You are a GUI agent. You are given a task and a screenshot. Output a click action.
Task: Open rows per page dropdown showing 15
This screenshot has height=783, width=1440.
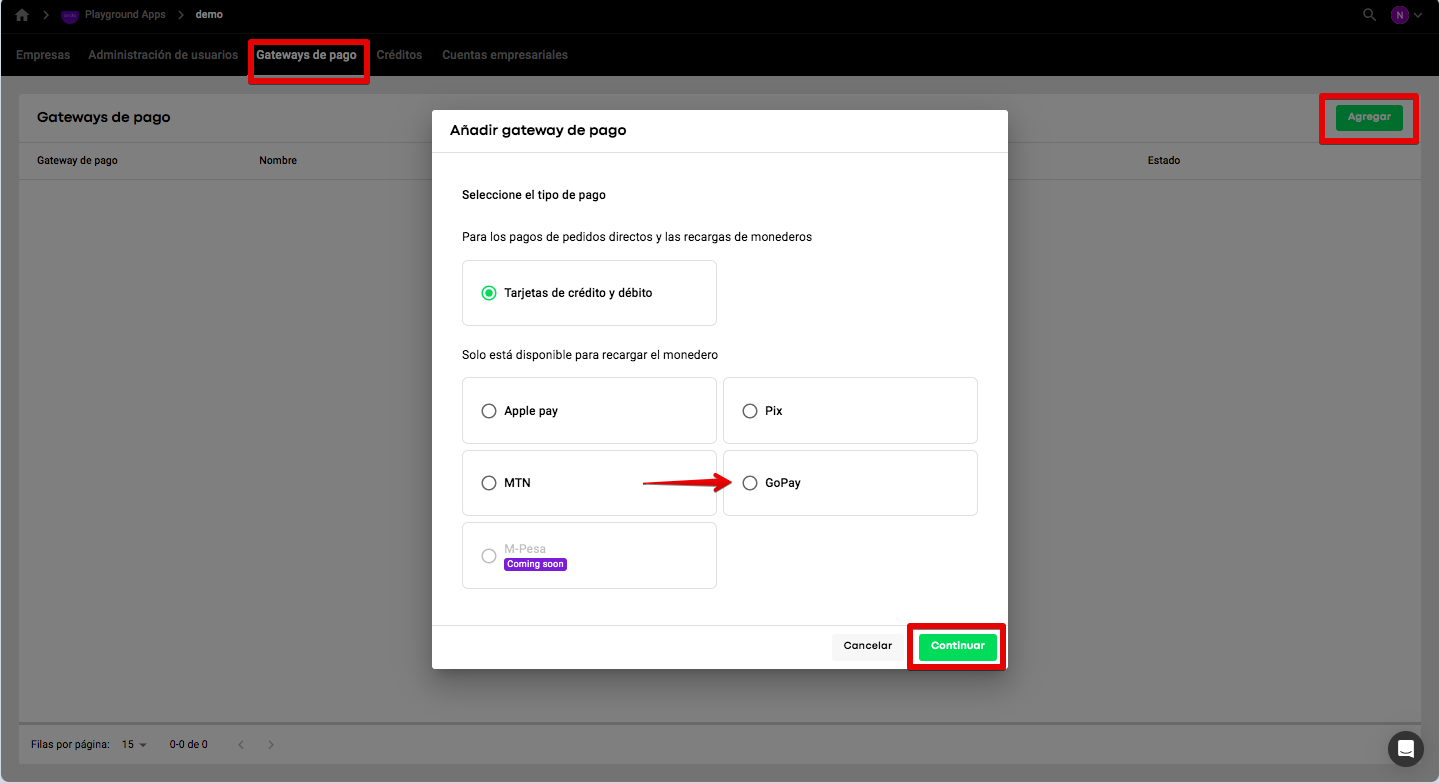[134, 745]
